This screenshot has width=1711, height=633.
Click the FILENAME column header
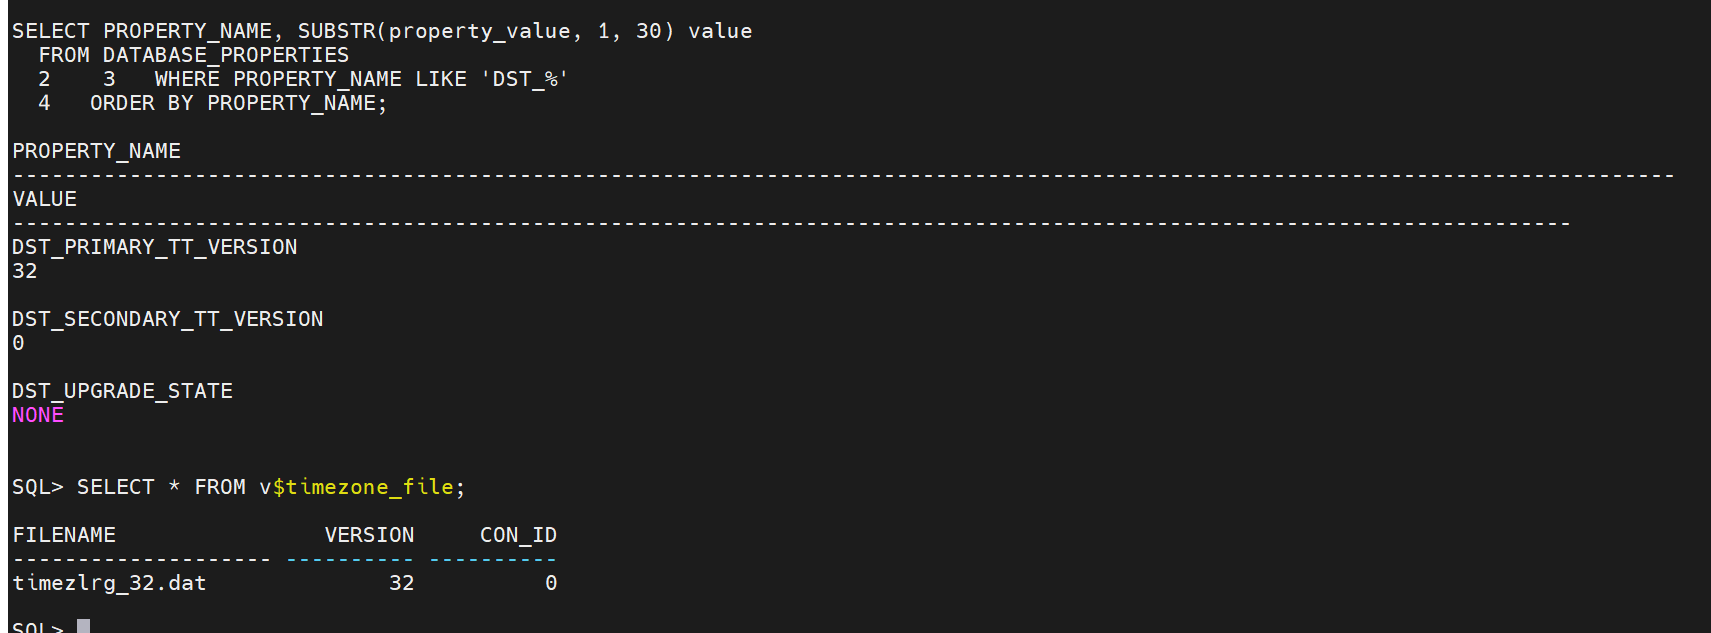[64, 535]
